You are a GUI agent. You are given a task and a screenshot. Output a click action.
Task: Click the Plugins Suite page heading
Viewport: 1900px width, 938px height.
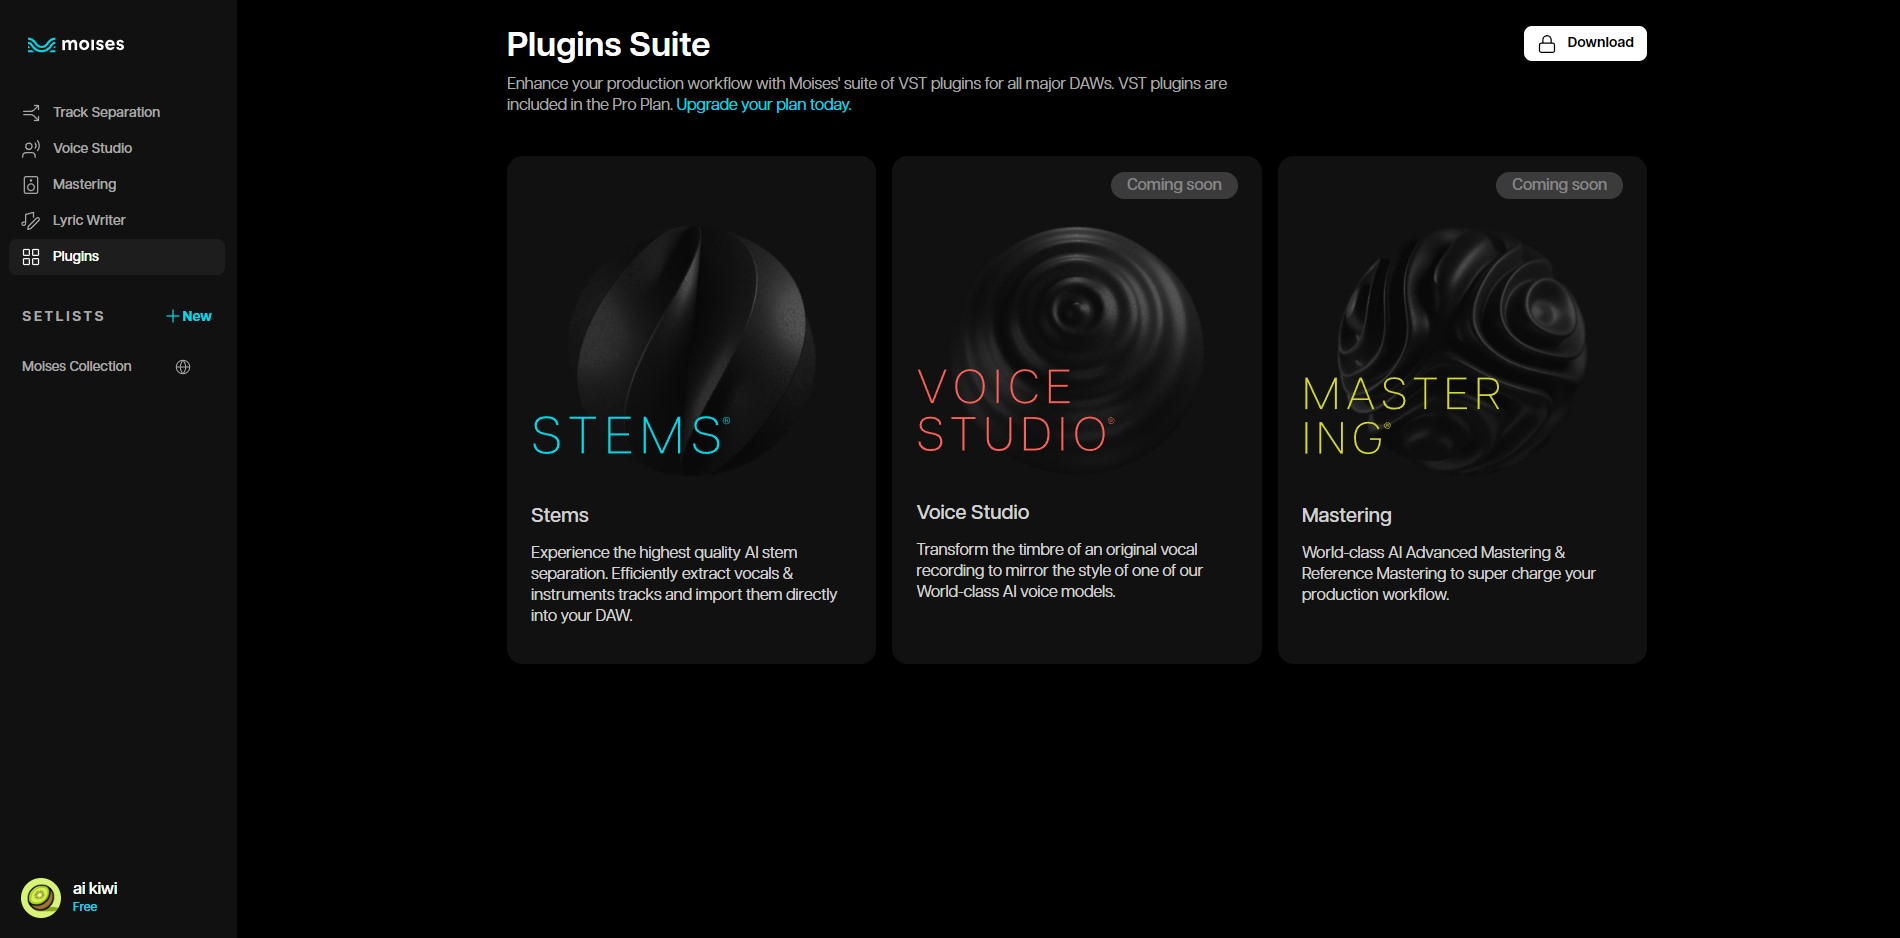point(608,45)
